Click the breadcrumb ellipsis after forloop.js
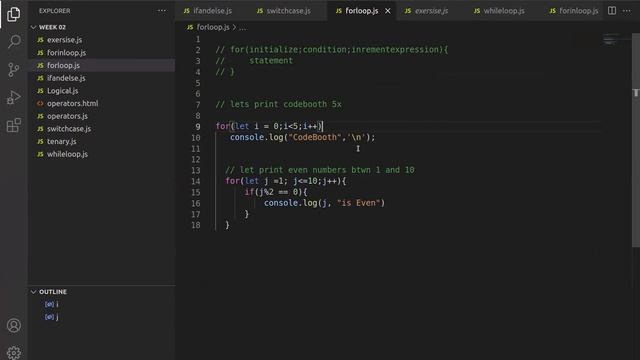This screenshot has width=640, height=360. [x=243, y=27]
